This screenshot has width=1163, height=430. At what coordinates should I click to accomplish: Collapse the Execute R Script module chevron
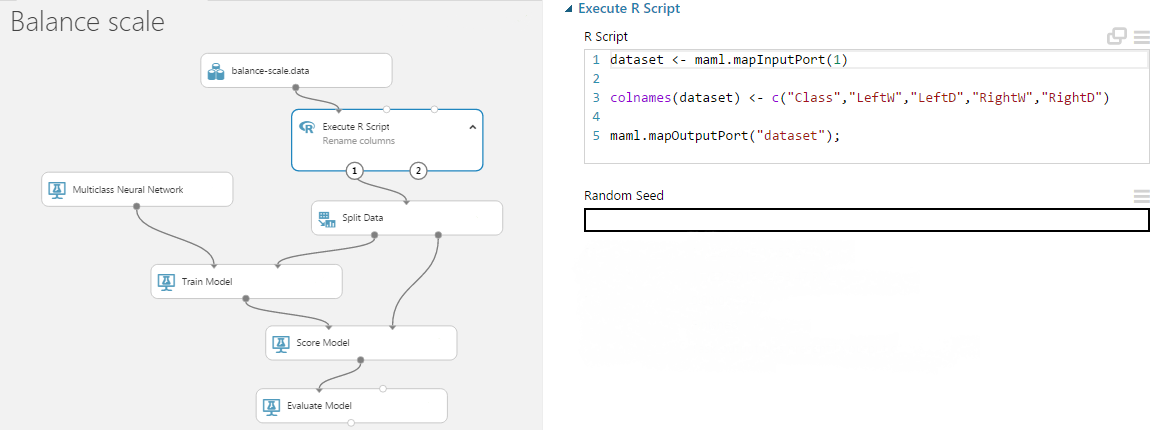(472, 128)
